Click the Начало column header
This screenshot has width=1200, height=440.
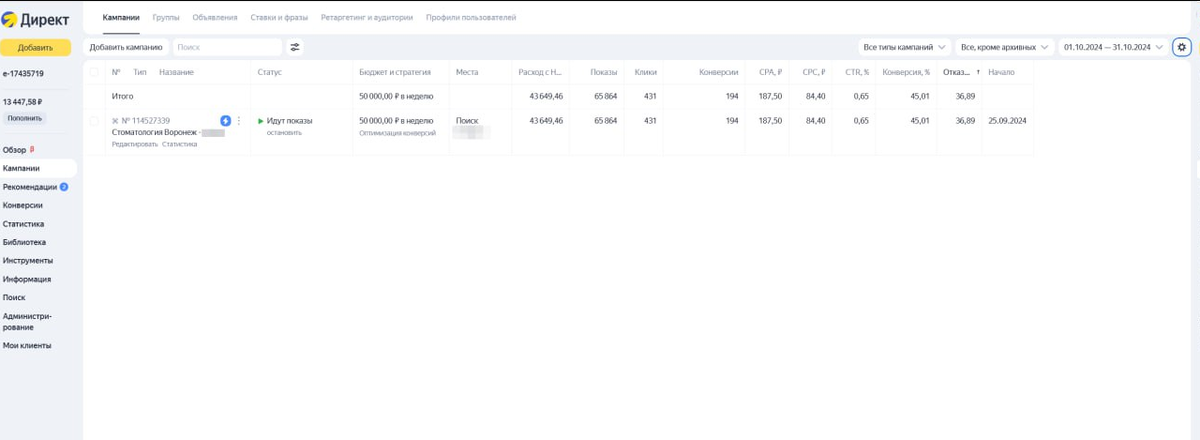(x=1001, y=73)
